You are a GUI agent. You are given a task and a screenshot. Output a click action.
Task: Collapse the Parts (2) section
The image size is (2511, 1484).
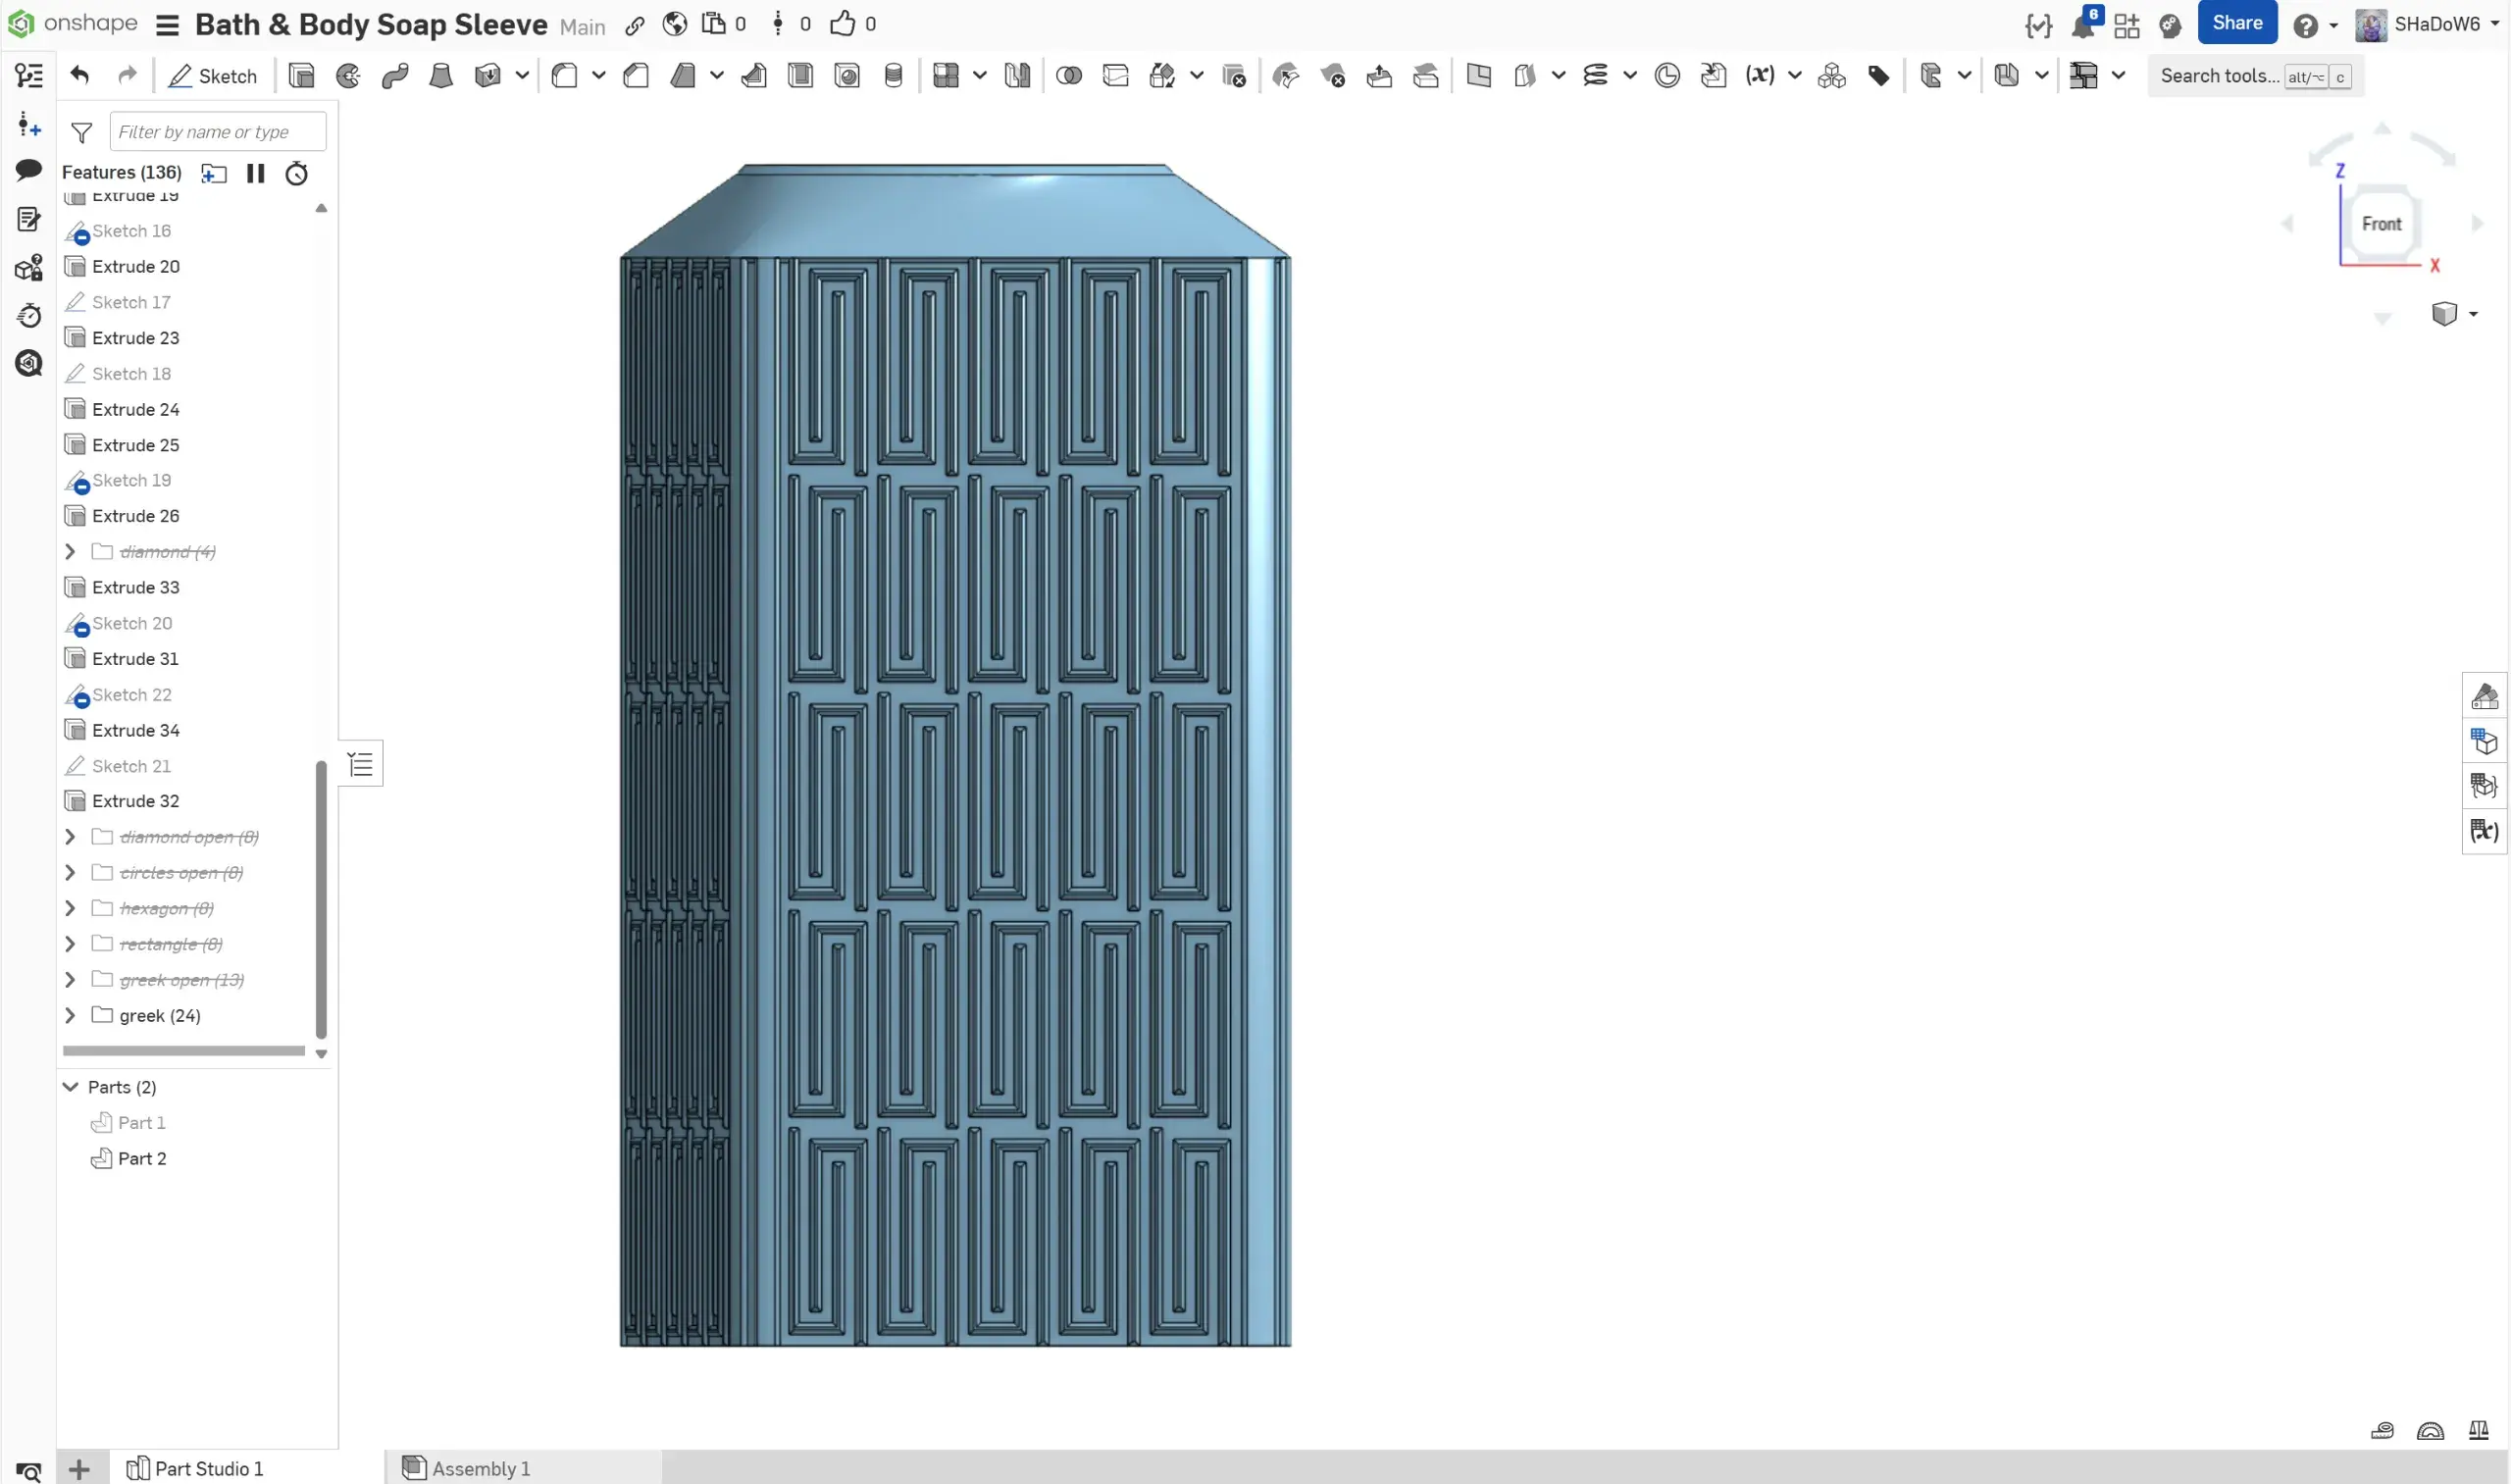pos(71,1087)
